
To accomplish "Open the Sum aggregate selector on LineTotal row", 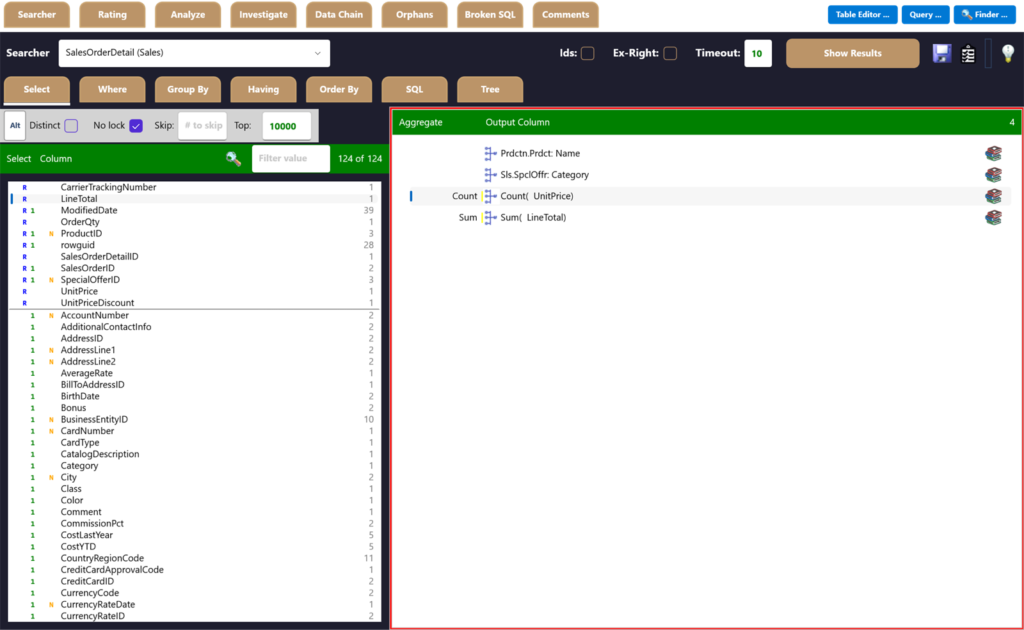I will 468,217.
